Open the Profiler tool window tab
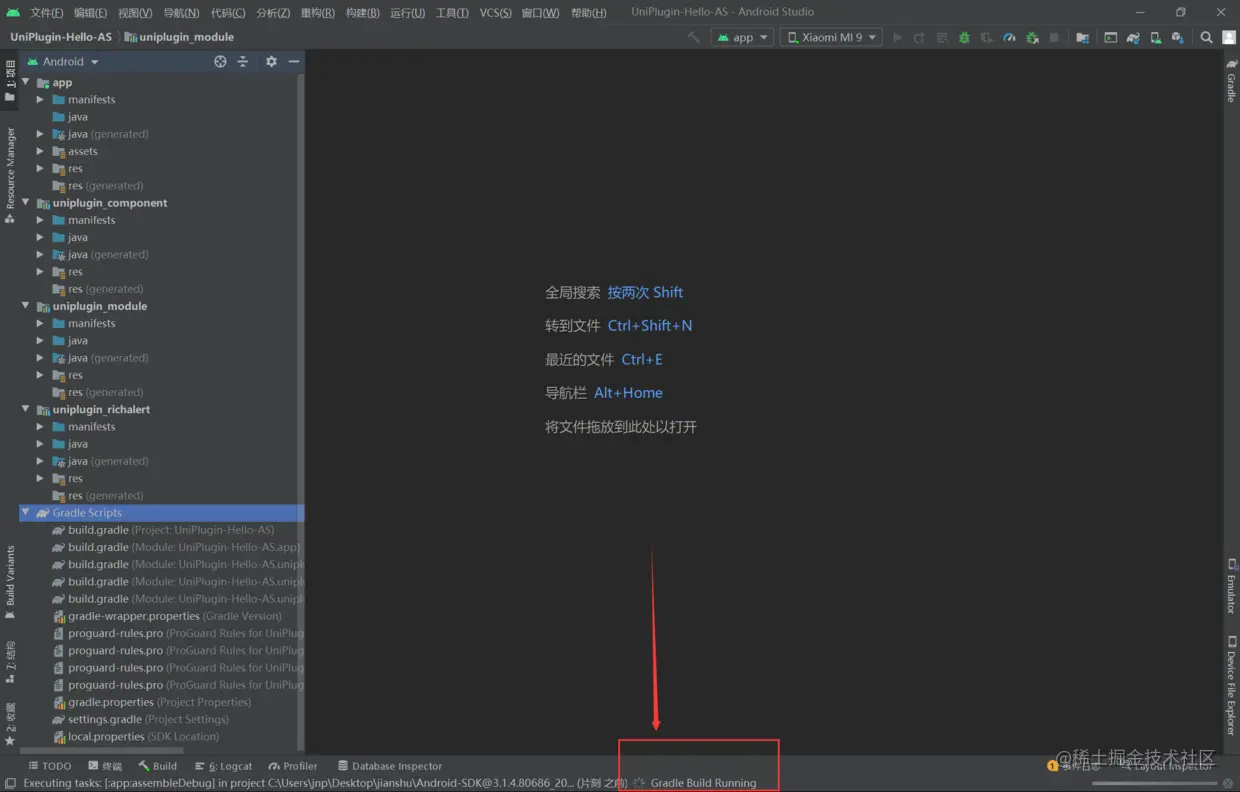Screen dimensions: 1240x792 [x=293, y=766]
